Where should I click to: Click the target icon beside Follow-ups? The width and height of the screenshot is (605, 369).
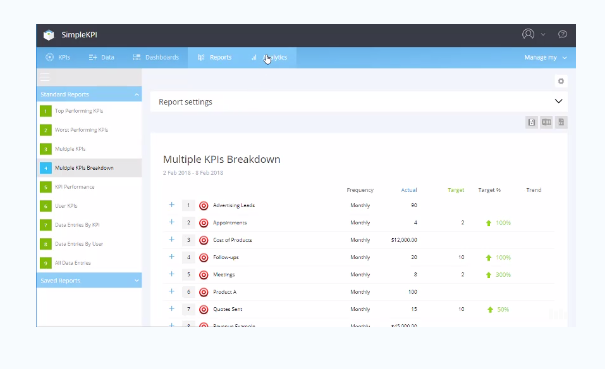[x=204, y=257]
